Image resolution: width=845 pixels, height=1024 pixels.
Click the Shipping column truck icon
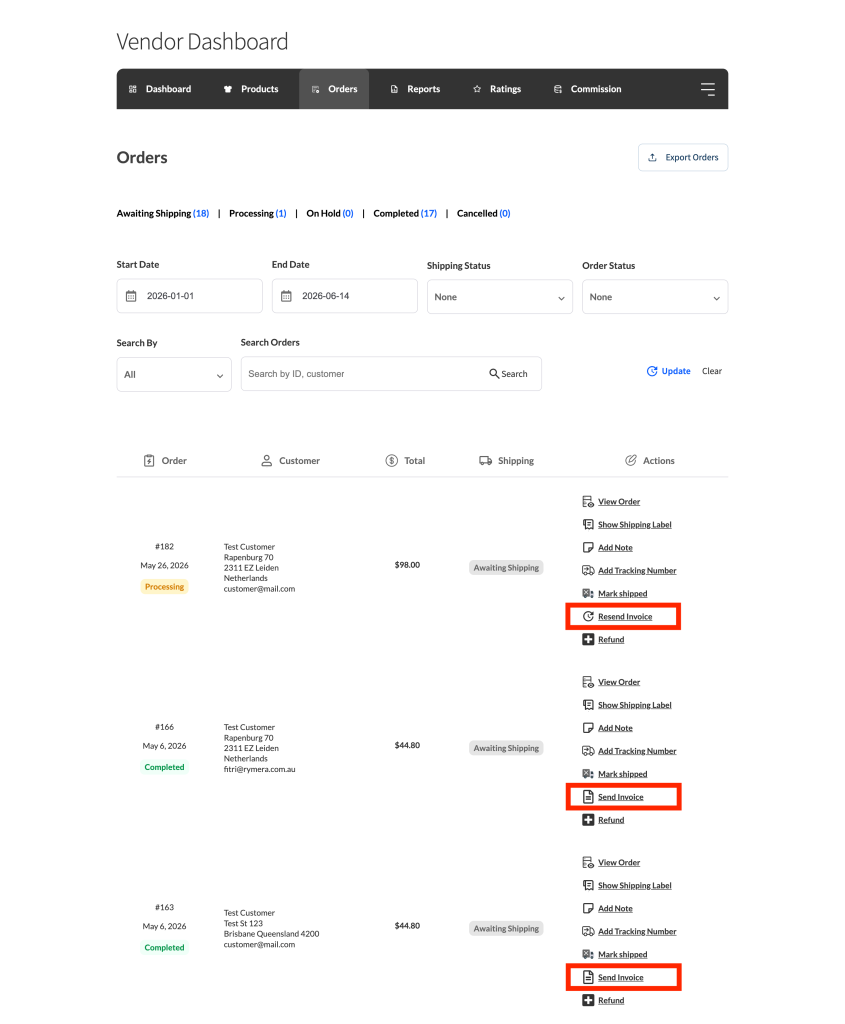click(x=485, y=460)
